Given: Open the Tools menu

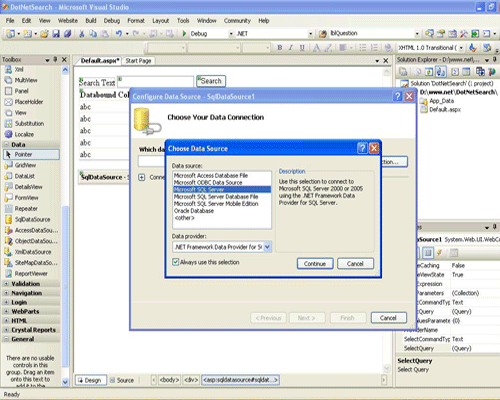Looking at the screenshot, I should pos(183,21).
